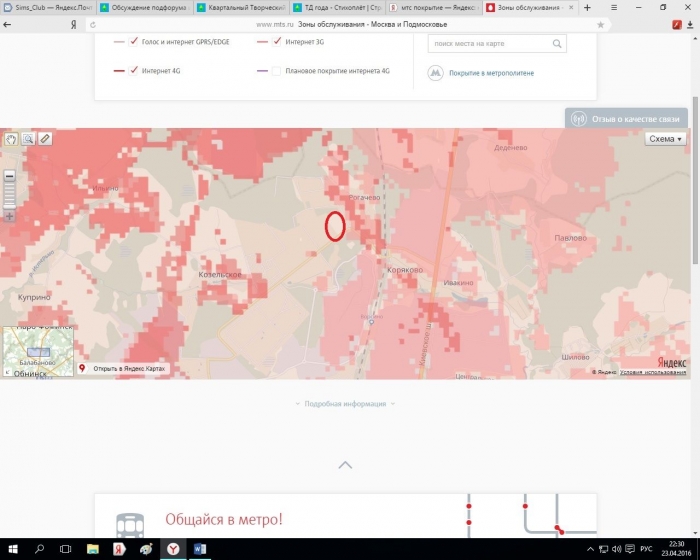Open volume control in system tray
Viewport: 700px width, 560px height.
tap(617, 549)
